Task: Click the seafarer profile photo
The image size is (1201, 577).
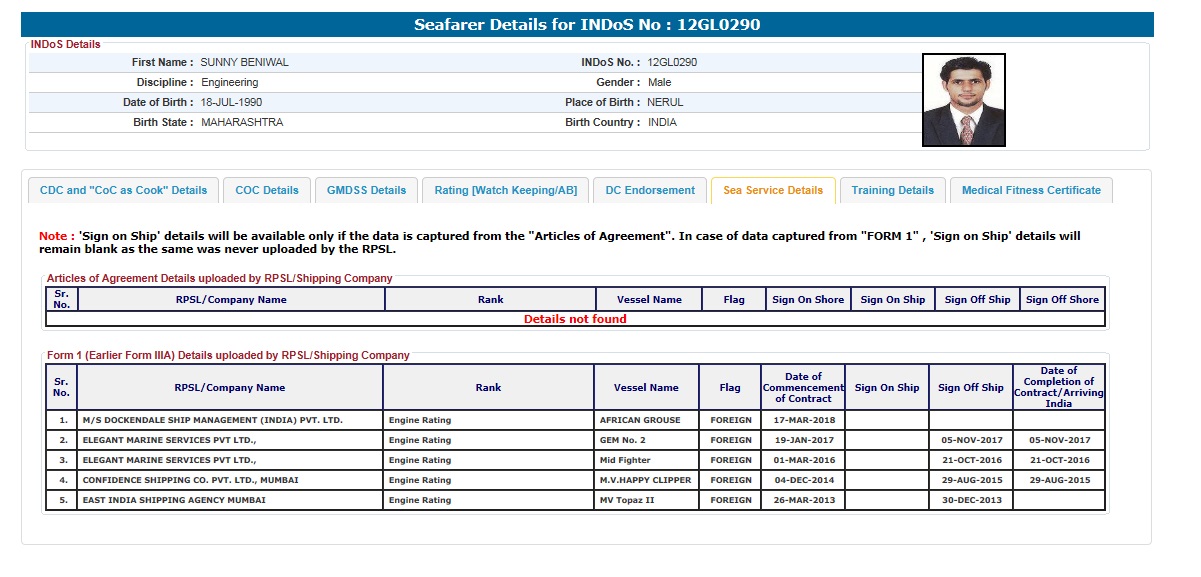Action: tap(963, 100)
